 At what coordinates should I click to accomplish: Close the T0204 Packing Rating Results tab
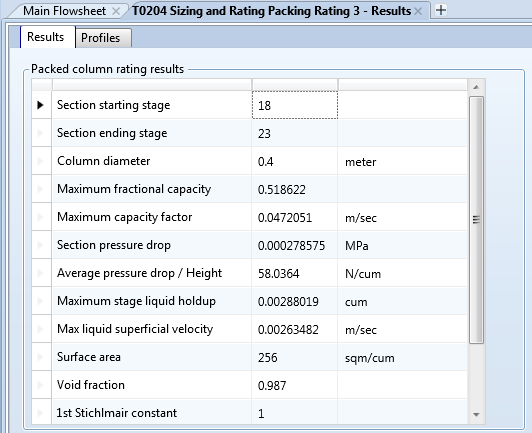click(418, 11)
